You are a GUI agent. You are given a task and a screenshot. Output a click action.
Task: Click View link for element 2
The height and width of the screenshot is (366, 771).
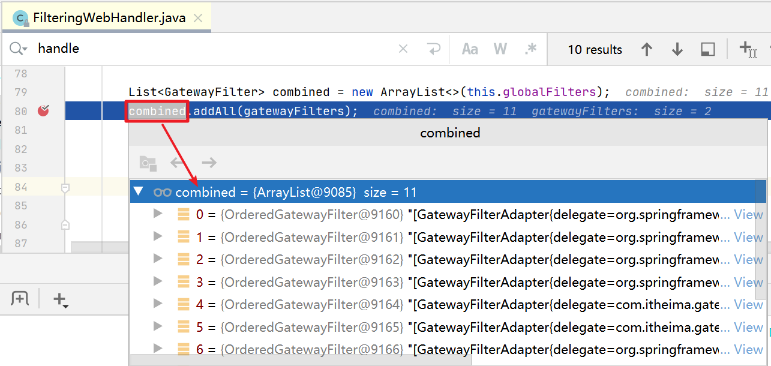point(748,259)
